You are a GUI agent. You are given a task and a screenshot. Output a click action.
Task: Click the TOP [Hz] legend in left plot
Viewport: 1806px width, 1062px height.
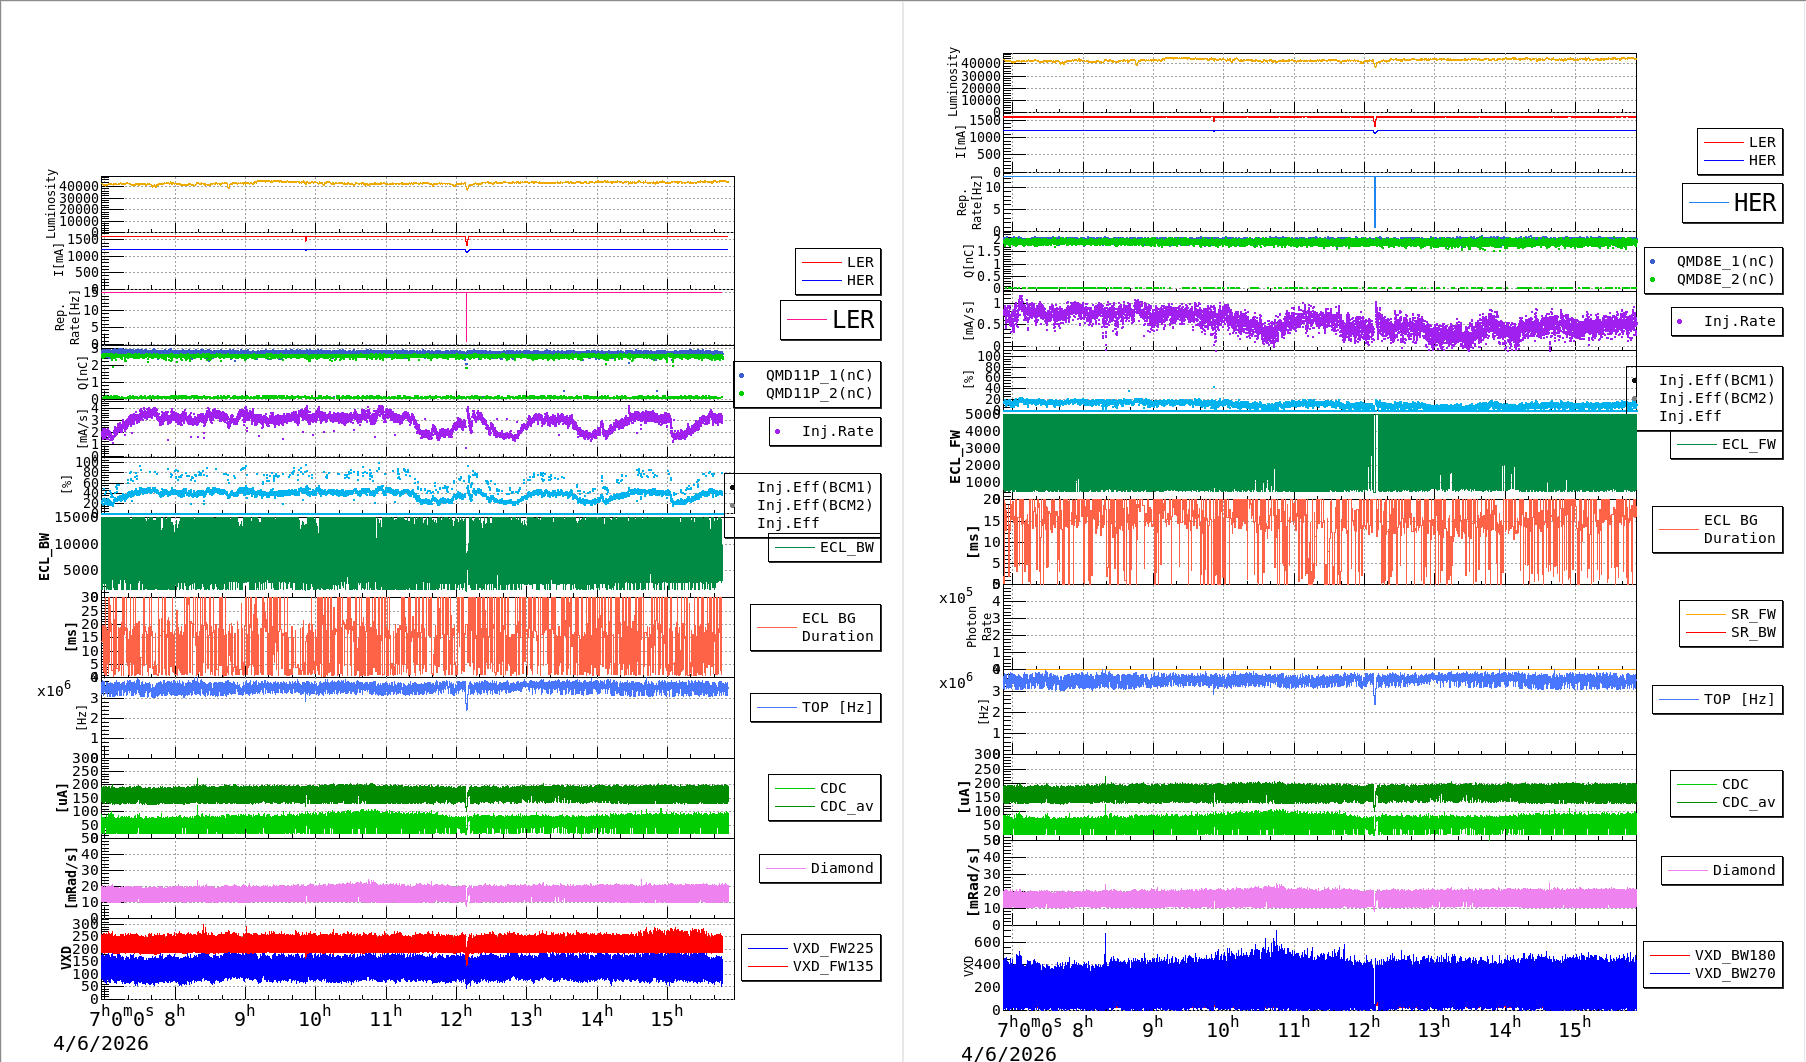(816, 707)
